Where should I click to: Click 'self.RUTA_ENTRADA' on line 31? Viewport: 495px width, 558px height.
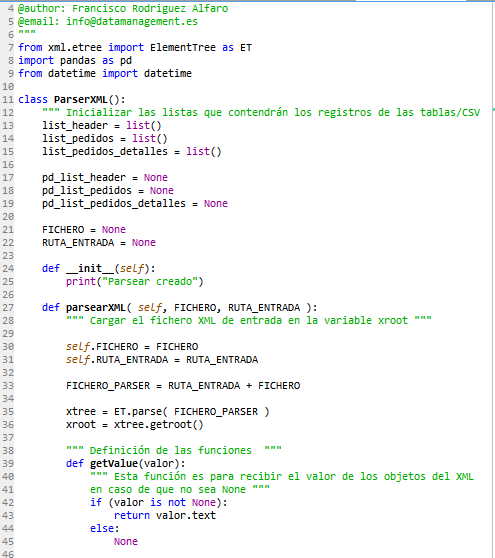(117, 360)
